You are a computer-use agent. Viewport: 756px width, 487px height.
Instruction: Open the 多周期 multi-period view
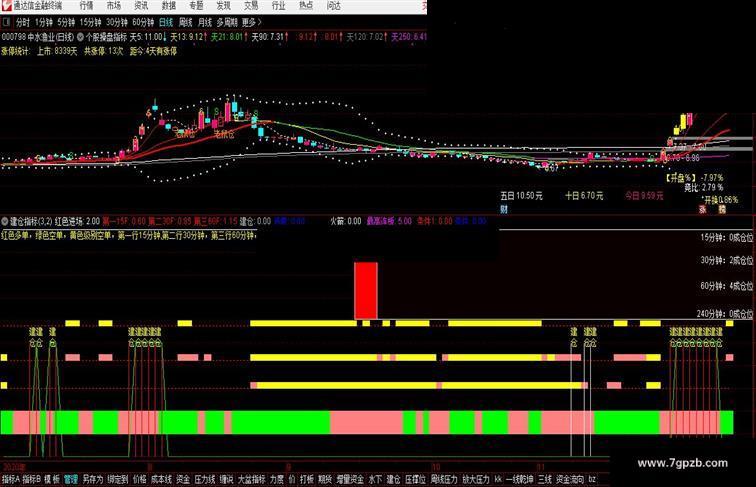click(227, 22)
